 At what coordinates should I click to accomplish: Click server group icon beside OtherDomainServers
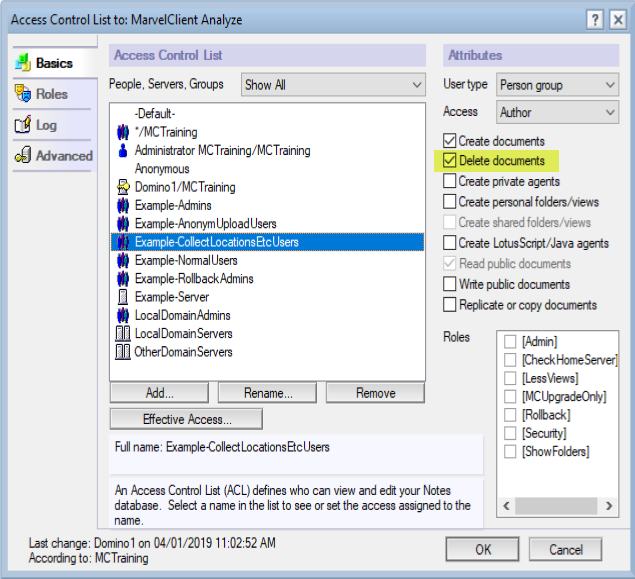coord(123,352)
